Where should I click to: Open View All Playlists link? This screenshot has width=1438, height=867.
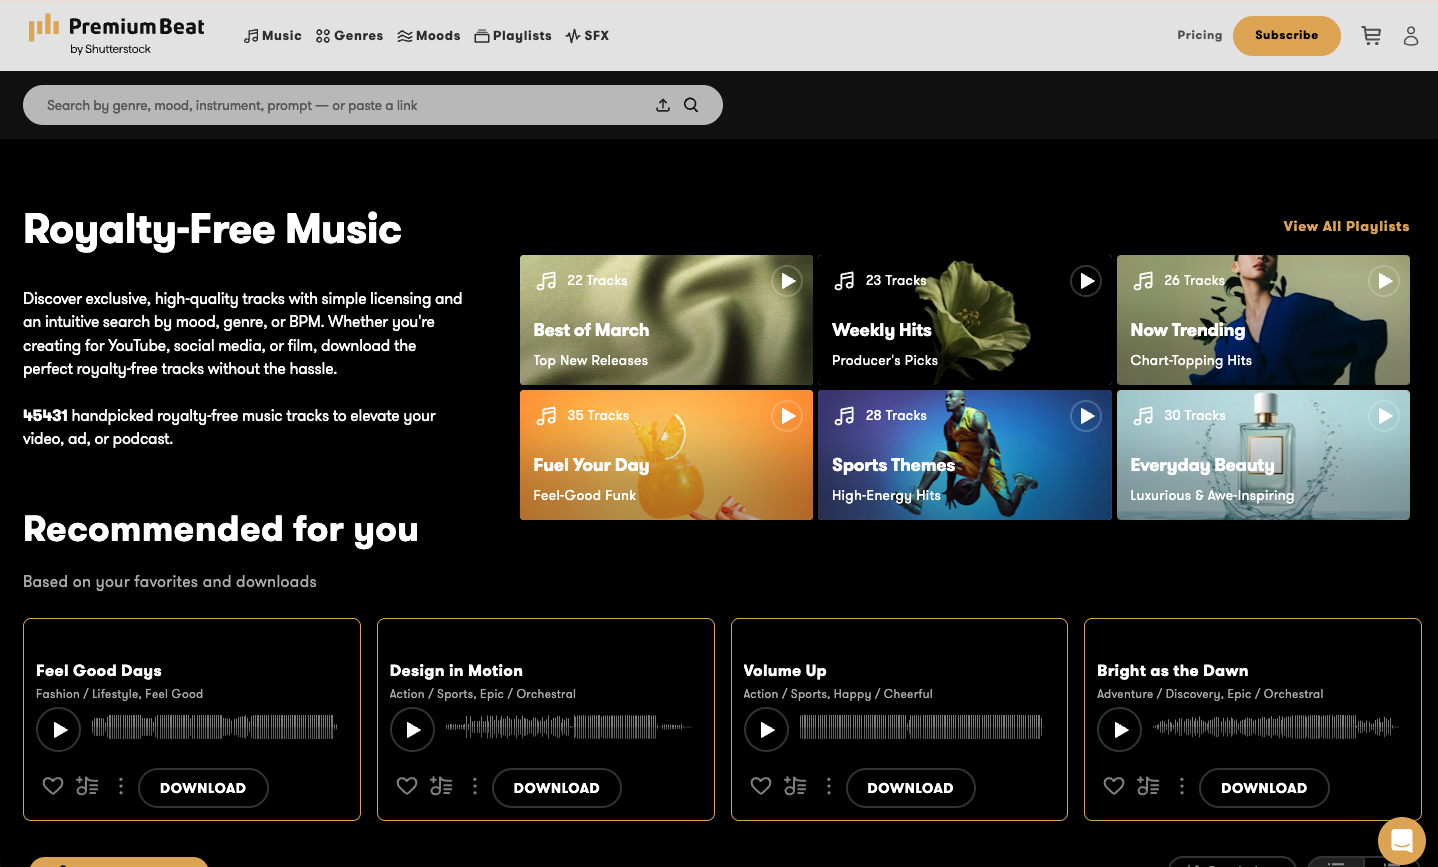pyautogui.click(x=1346, y=227)
